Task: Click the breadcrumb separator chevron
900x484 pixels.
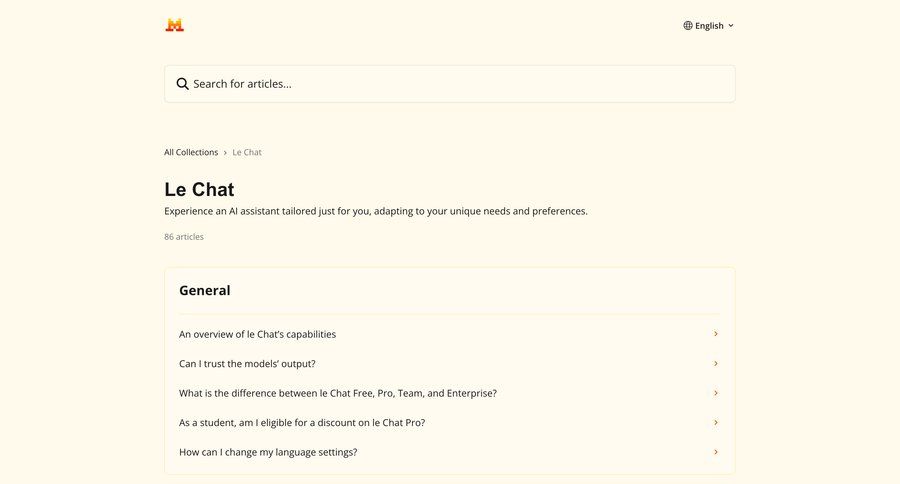Action: [x=225, y=152]
